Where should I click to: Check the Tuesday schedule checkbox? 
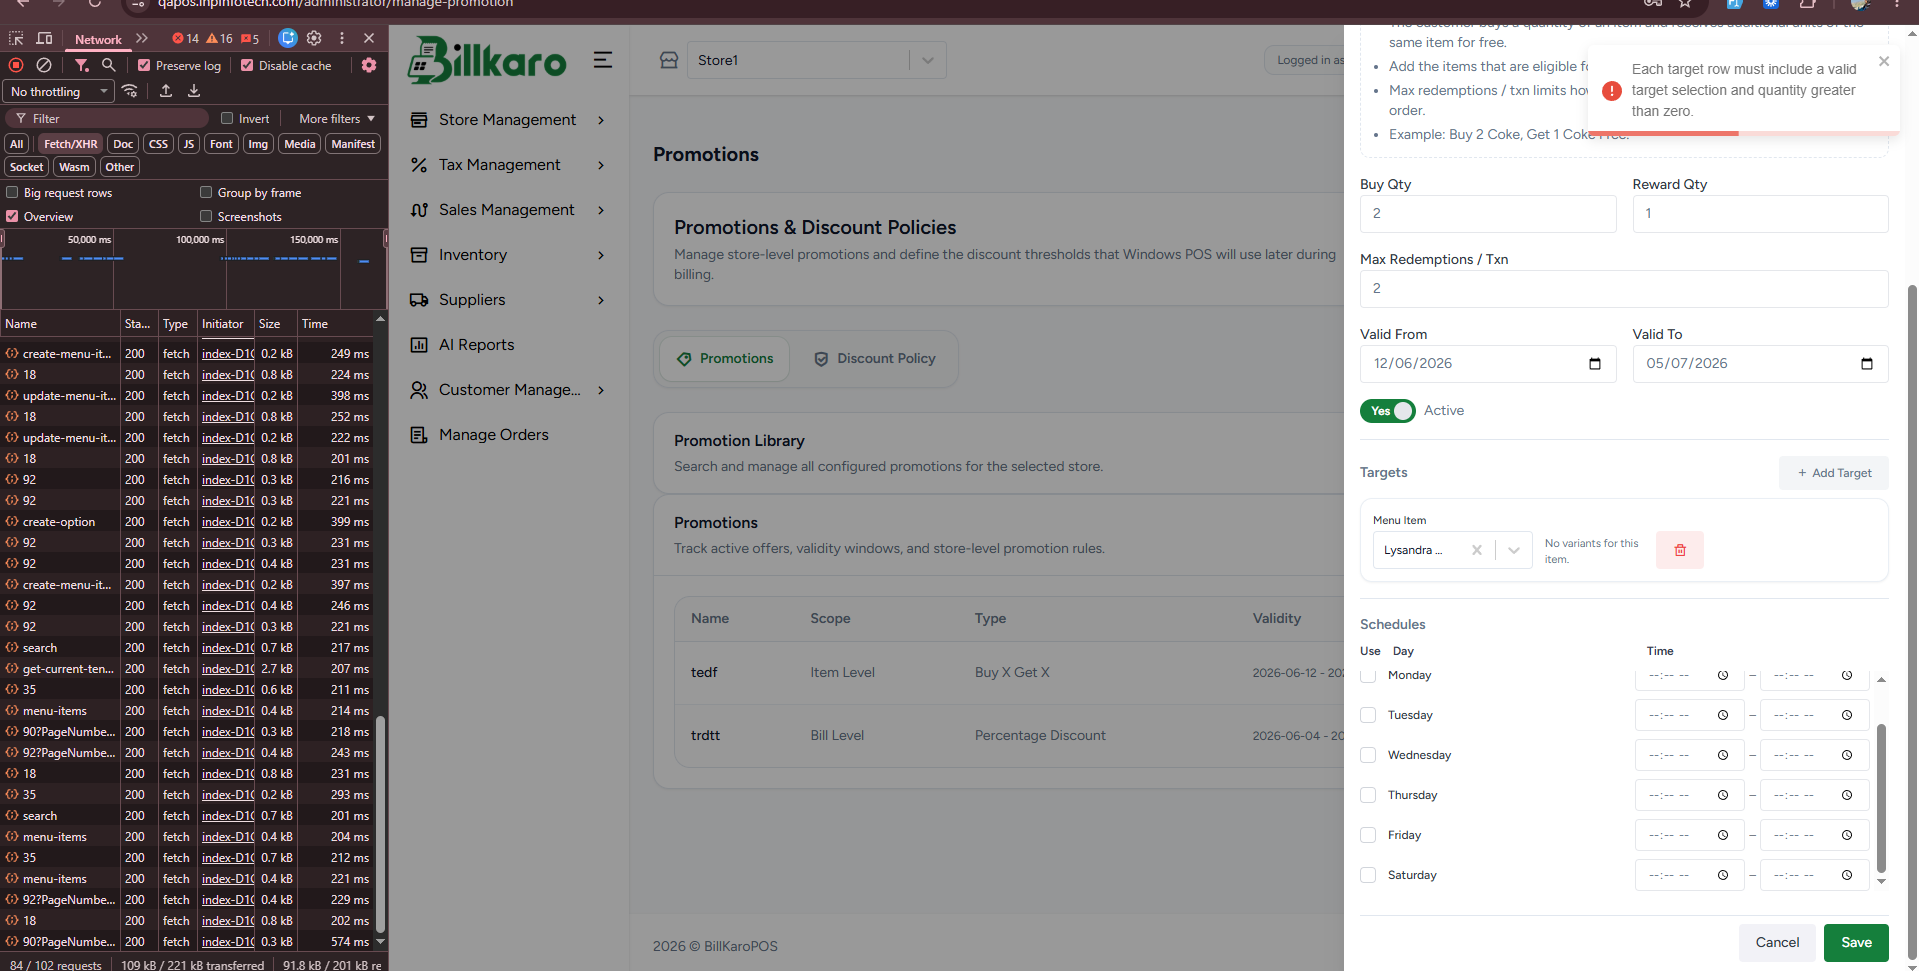click(1368, 715)
